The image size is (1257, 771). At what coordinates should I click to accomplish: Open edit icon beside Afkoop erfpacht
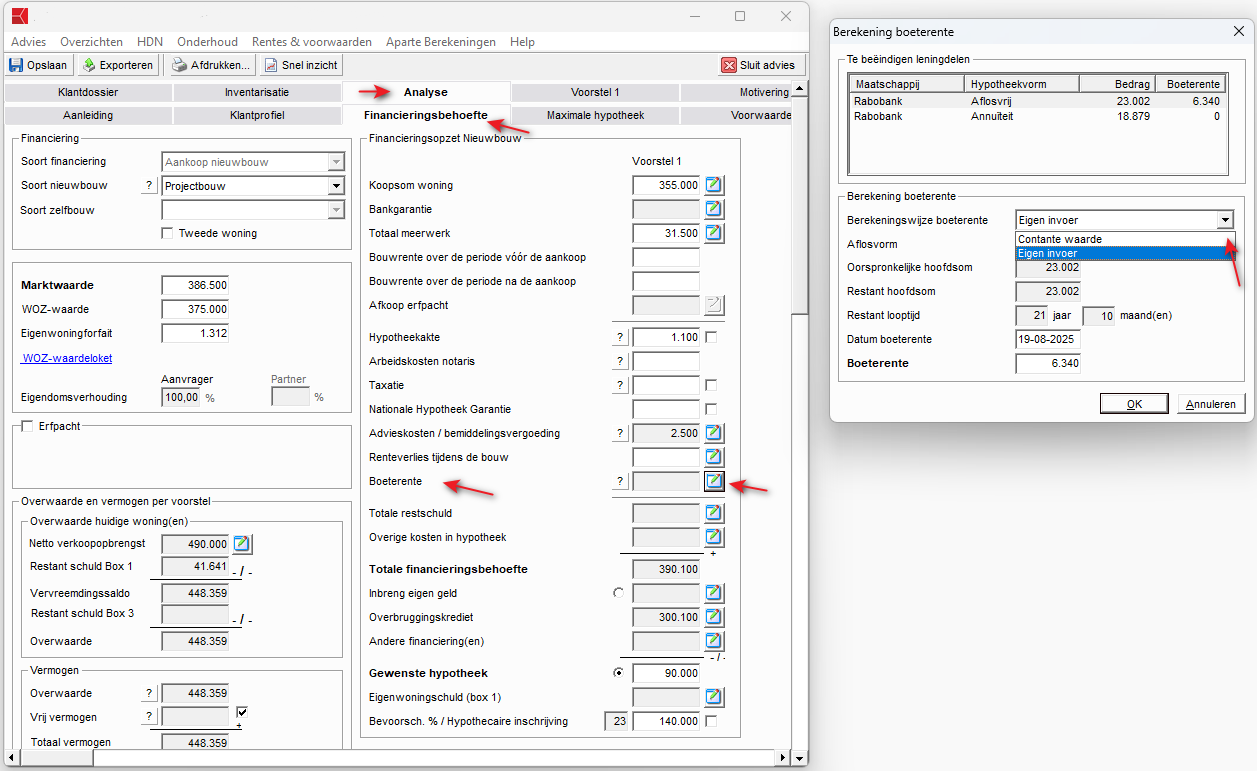coord(714,305)
